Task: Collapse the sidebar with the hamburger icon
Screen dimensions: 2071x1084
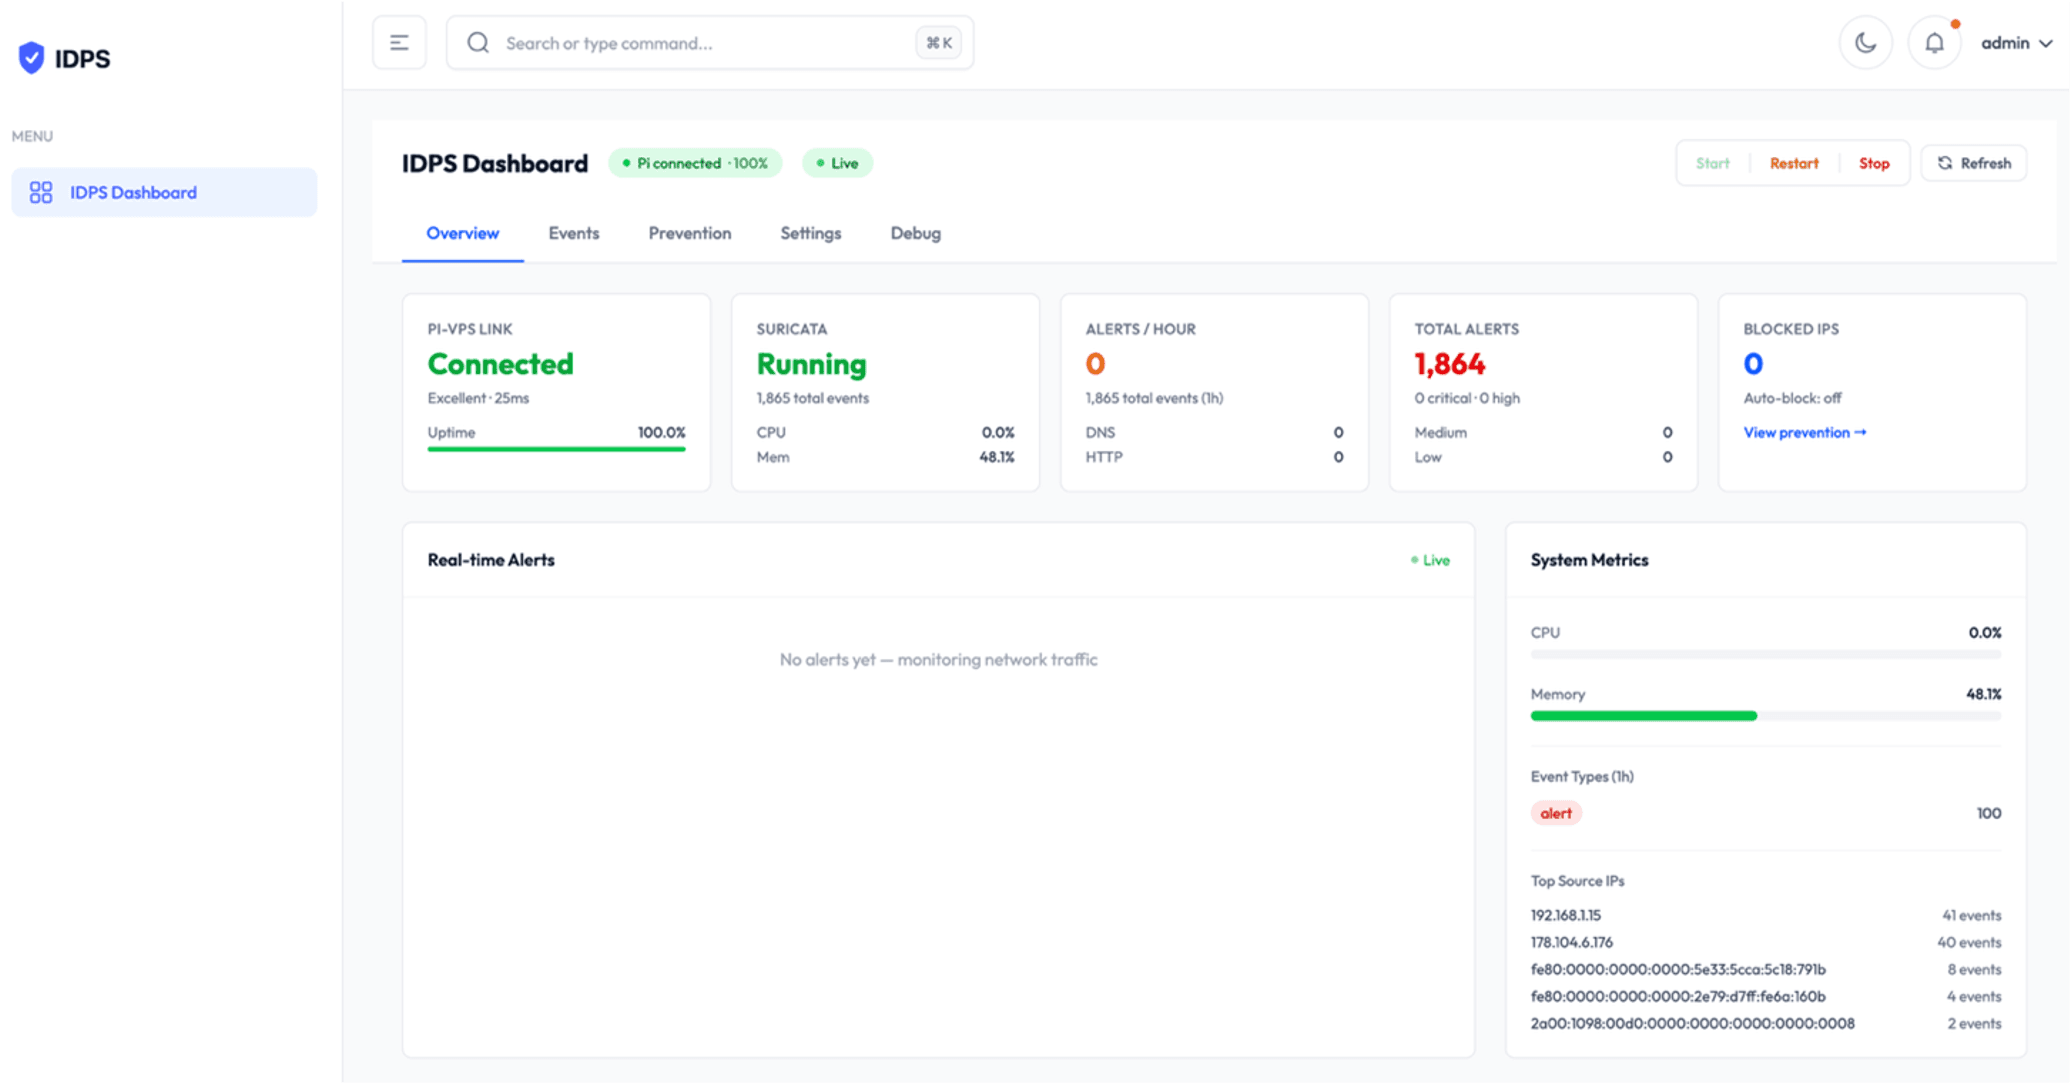Action: pos(399,43)
